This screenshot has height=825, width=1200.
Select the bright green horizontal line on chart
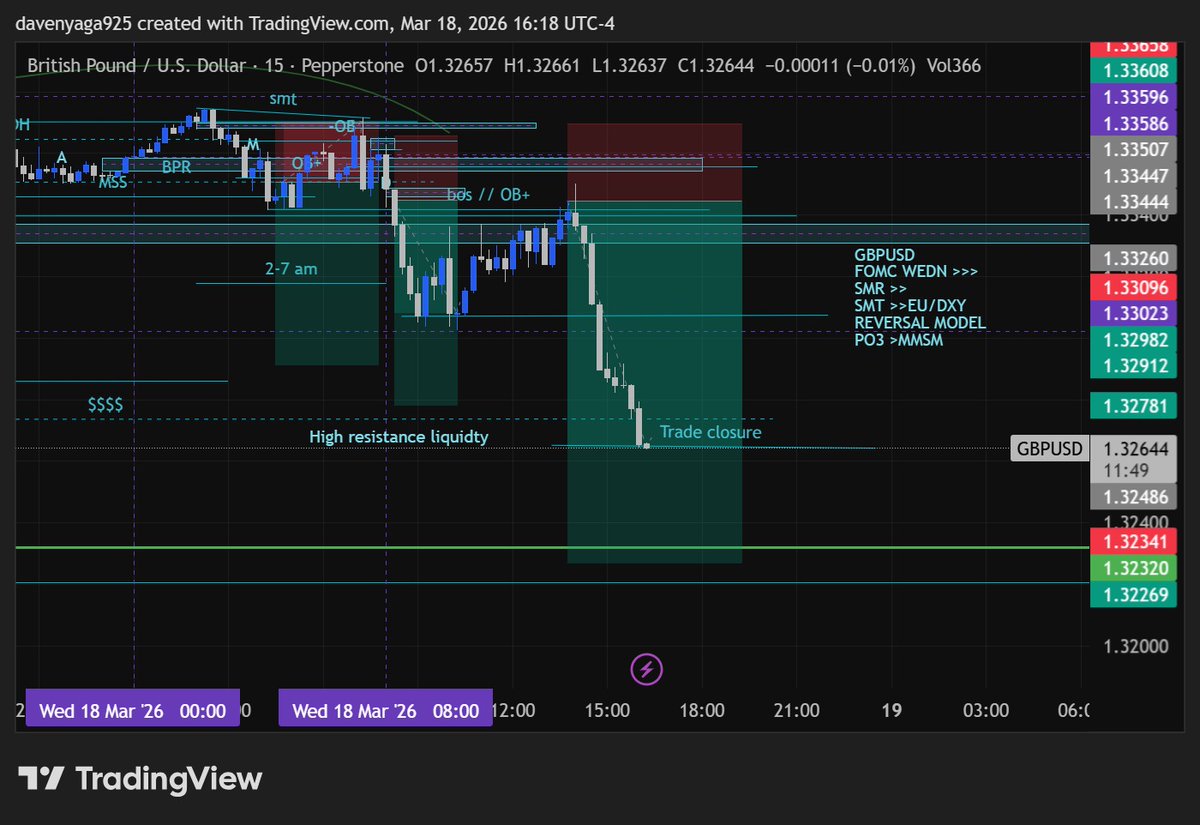click(552, 548)
